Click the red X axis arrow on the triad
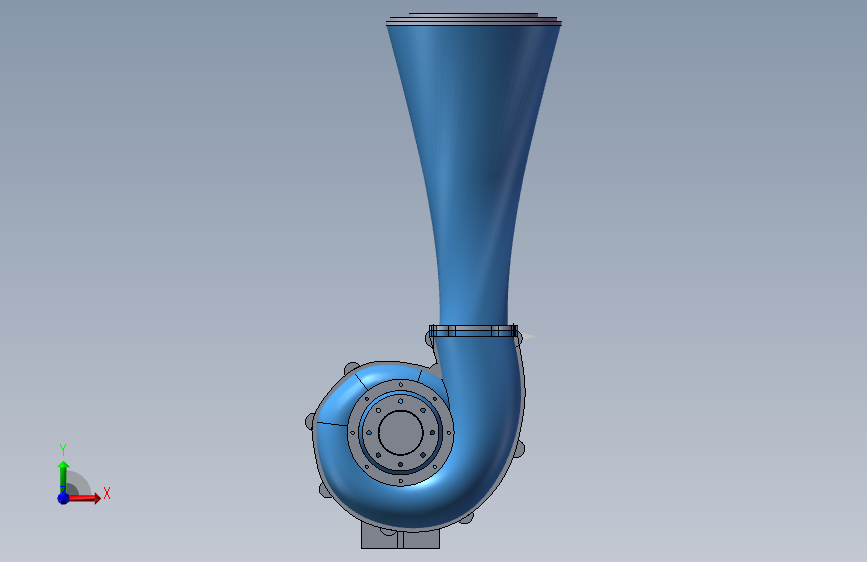The height and width of the screenshot is (562, 867). pos(86,498)
